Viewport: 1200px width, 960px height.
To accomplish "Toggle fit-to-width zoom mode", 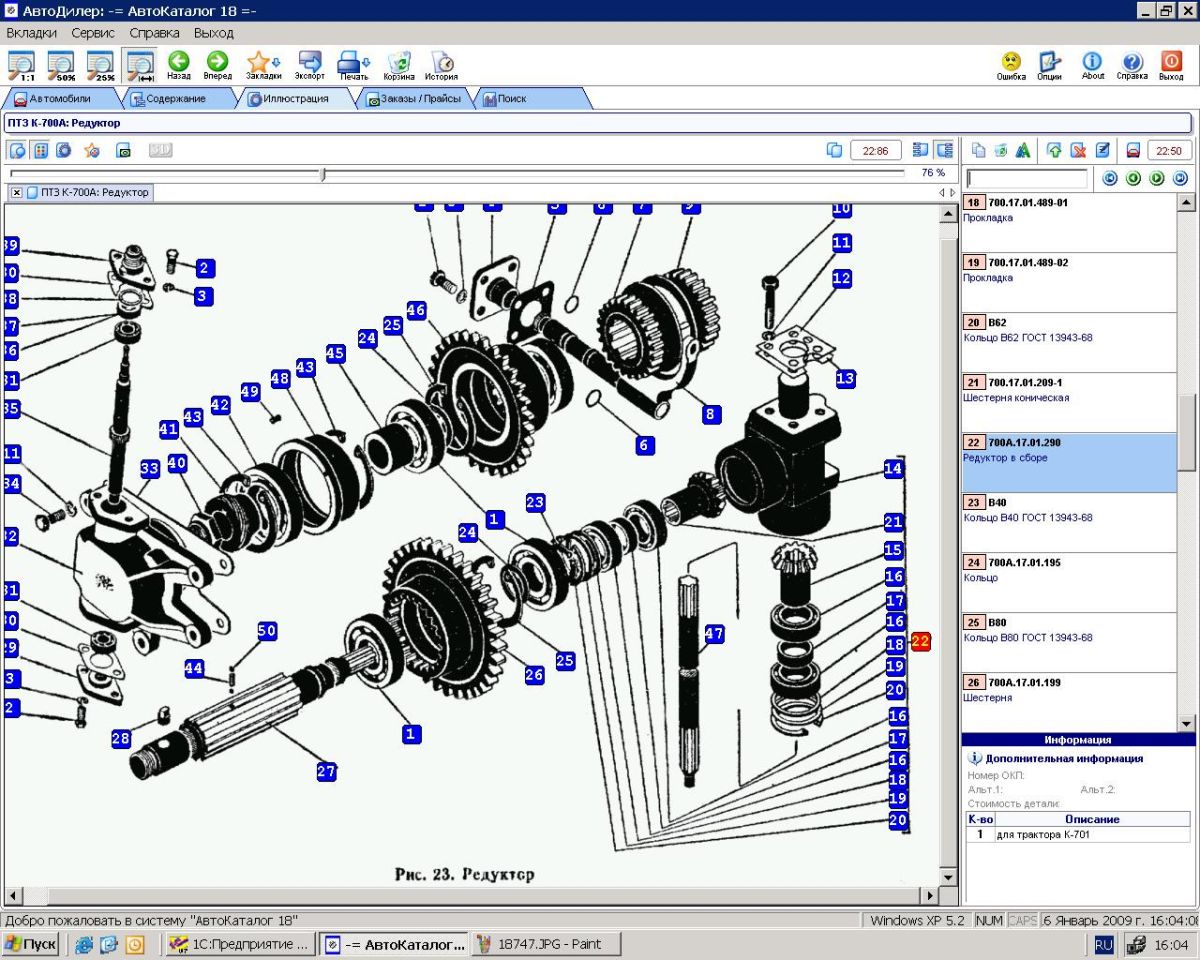I will [139, 65].
